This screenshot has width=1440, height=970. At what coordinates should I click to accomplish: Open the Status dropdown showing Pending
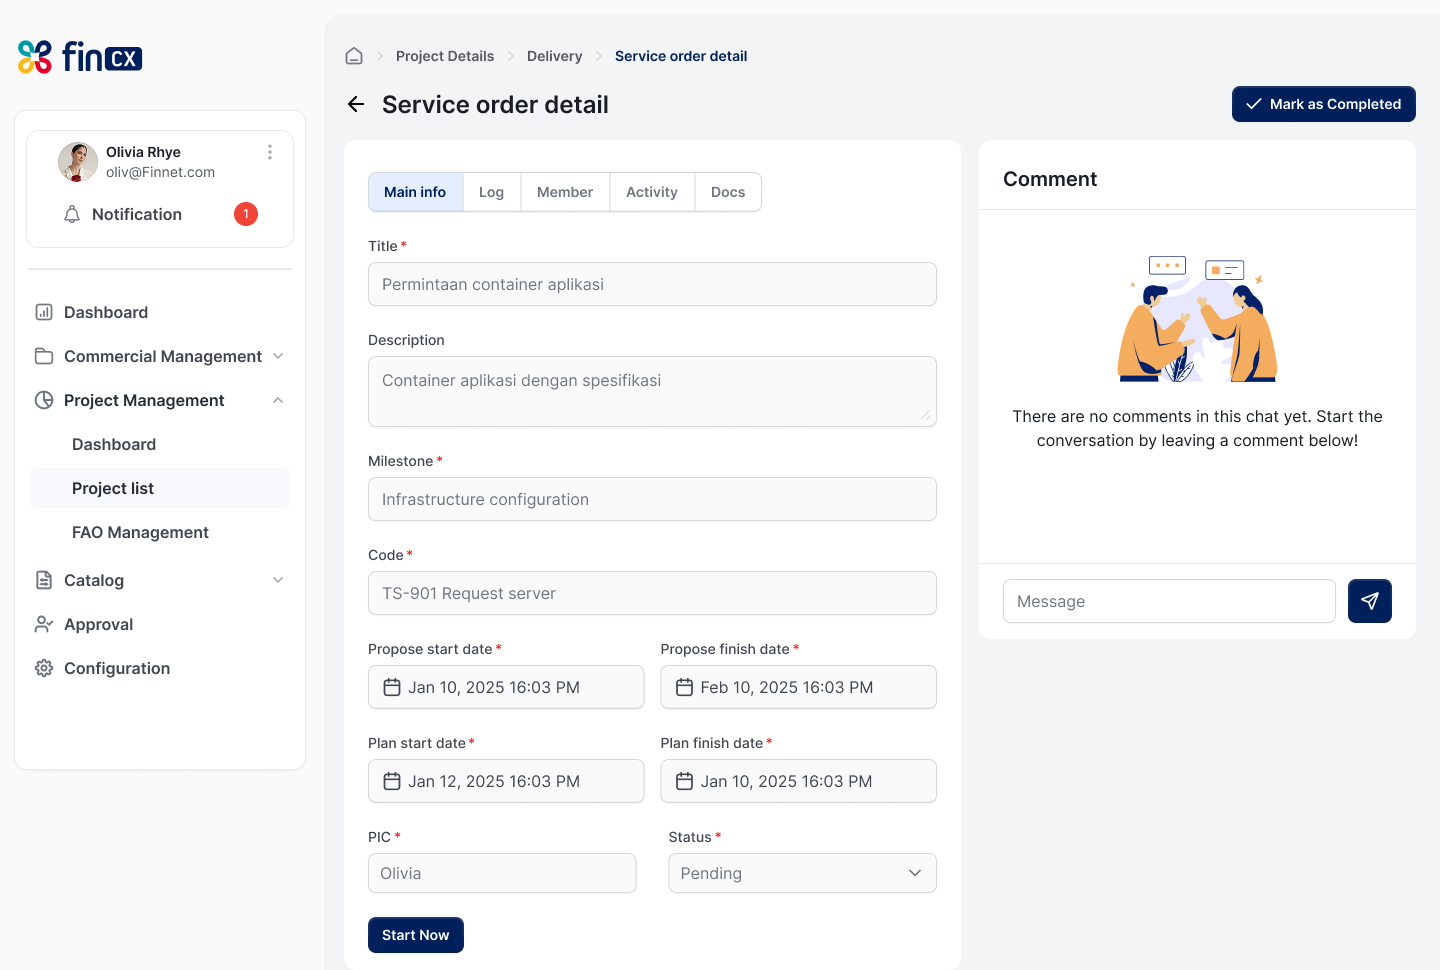(802, 873)
